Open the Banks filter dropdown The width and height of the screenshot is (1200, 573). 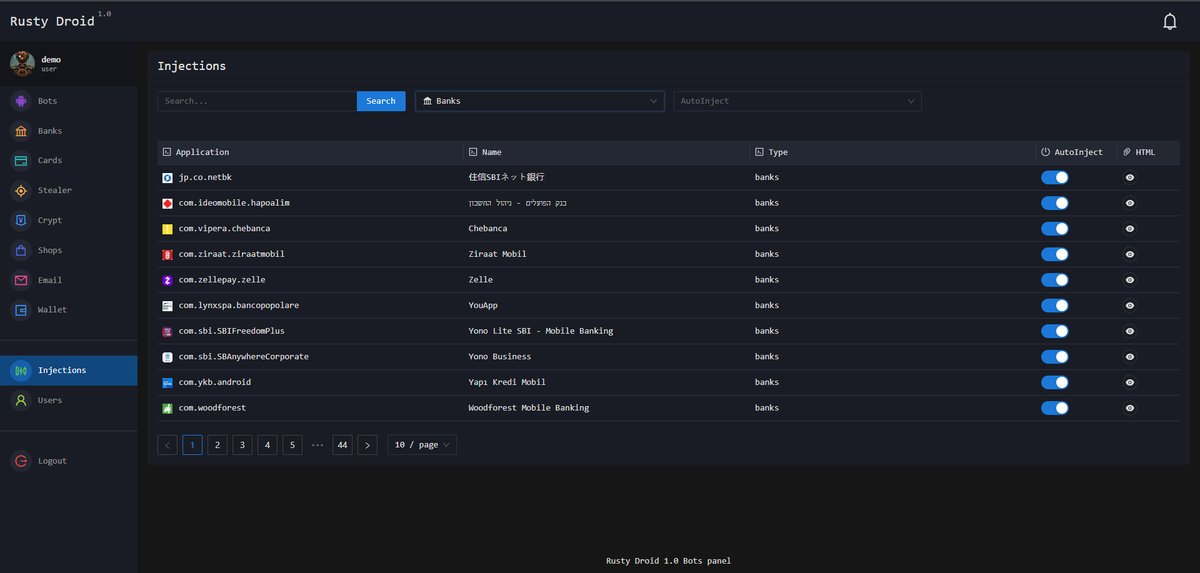(540, 101)
